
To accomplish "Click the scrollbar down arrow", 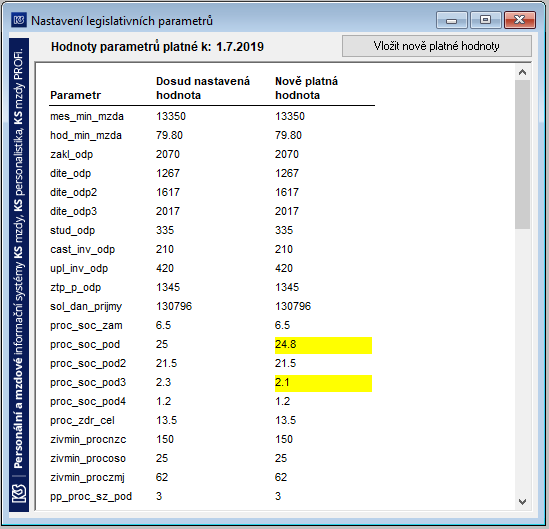I will click(x=522, y=502).
